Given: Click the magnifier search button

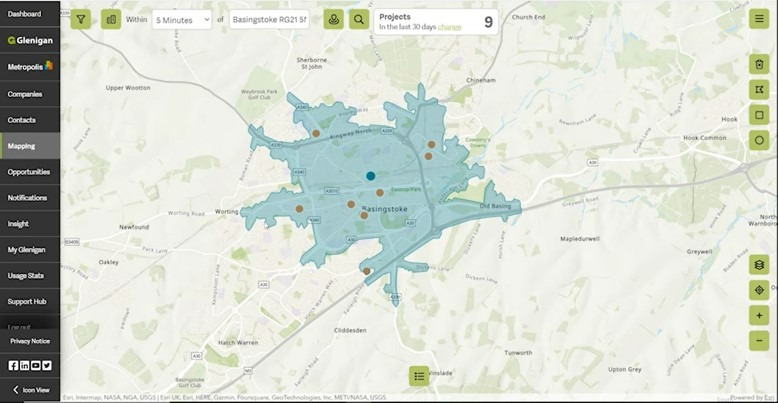Looking at the screenshot, I should [x=359, y=19].
